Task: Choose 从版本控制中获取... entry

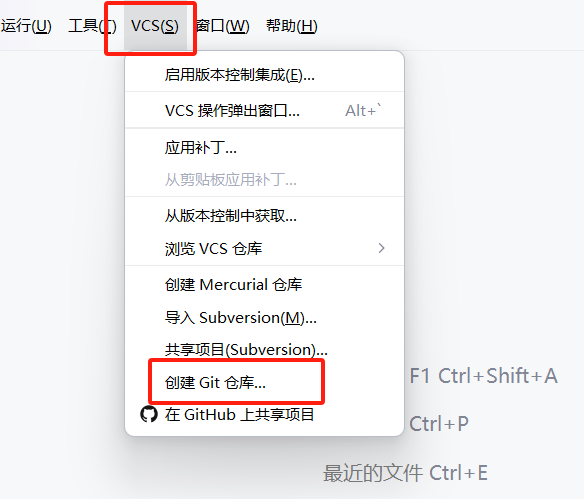Action: point(264,216)
